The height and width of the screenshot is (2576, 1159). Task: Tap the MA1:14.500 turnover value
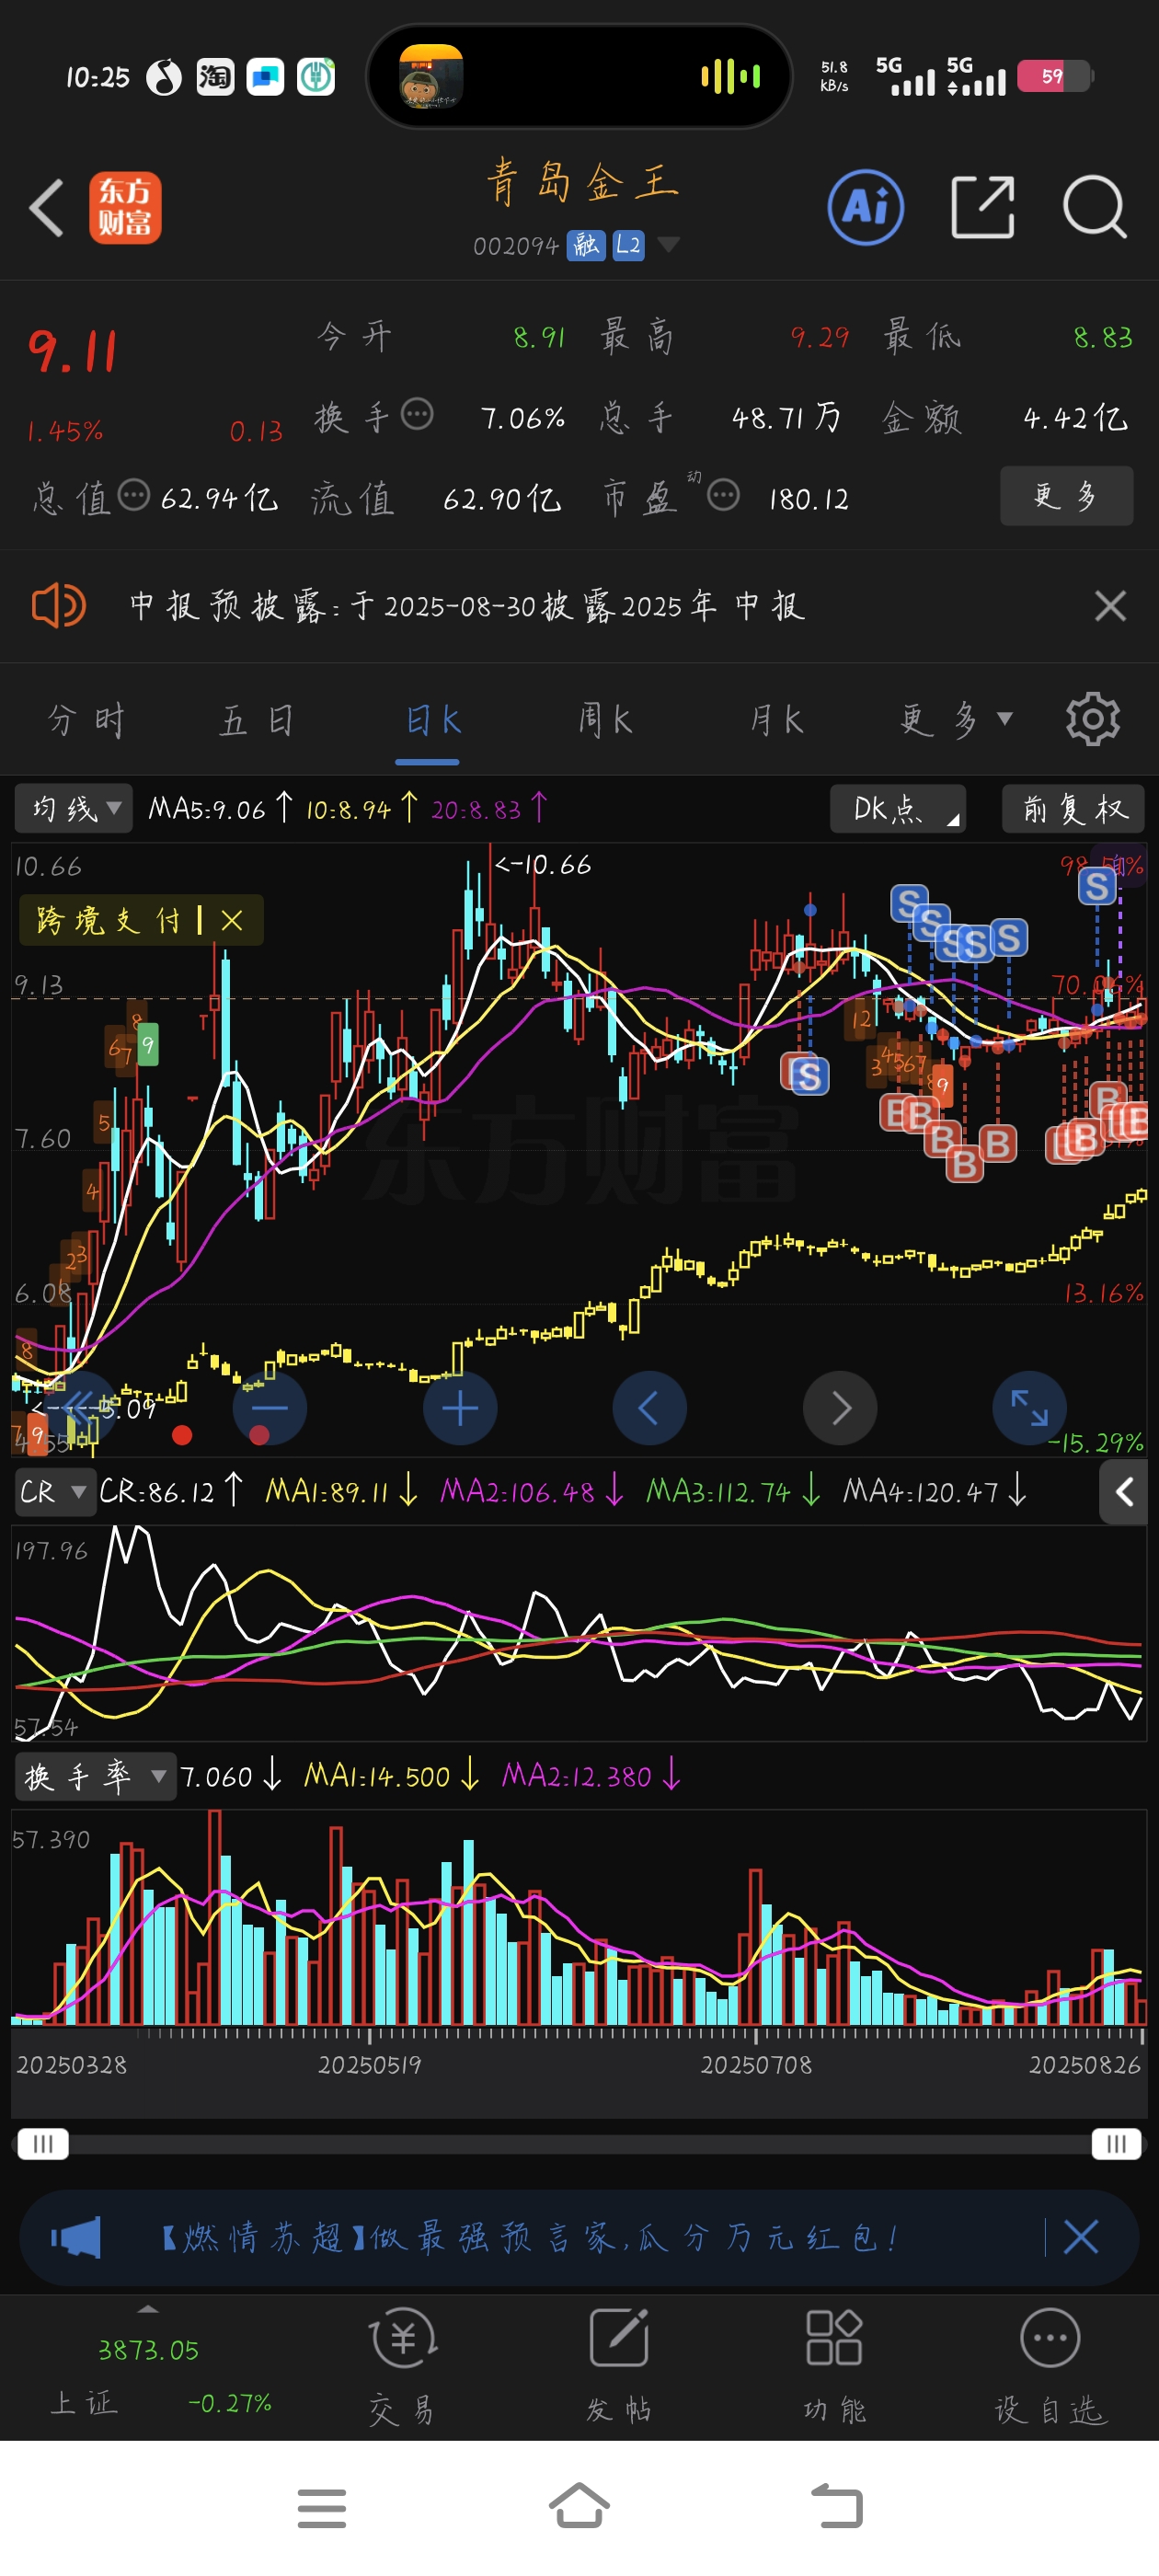(x=377, y=1777)
